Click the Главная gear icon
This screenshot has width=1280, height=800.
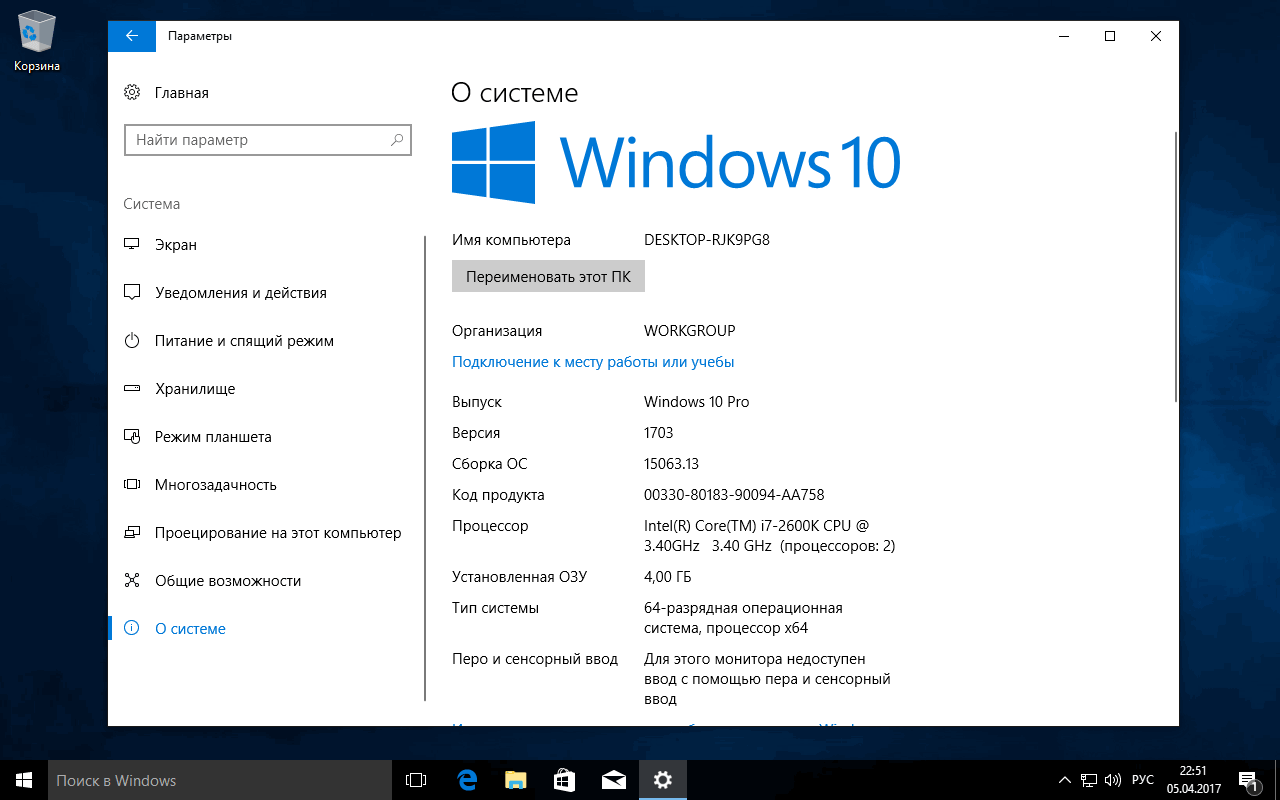(x=131, y=92)
